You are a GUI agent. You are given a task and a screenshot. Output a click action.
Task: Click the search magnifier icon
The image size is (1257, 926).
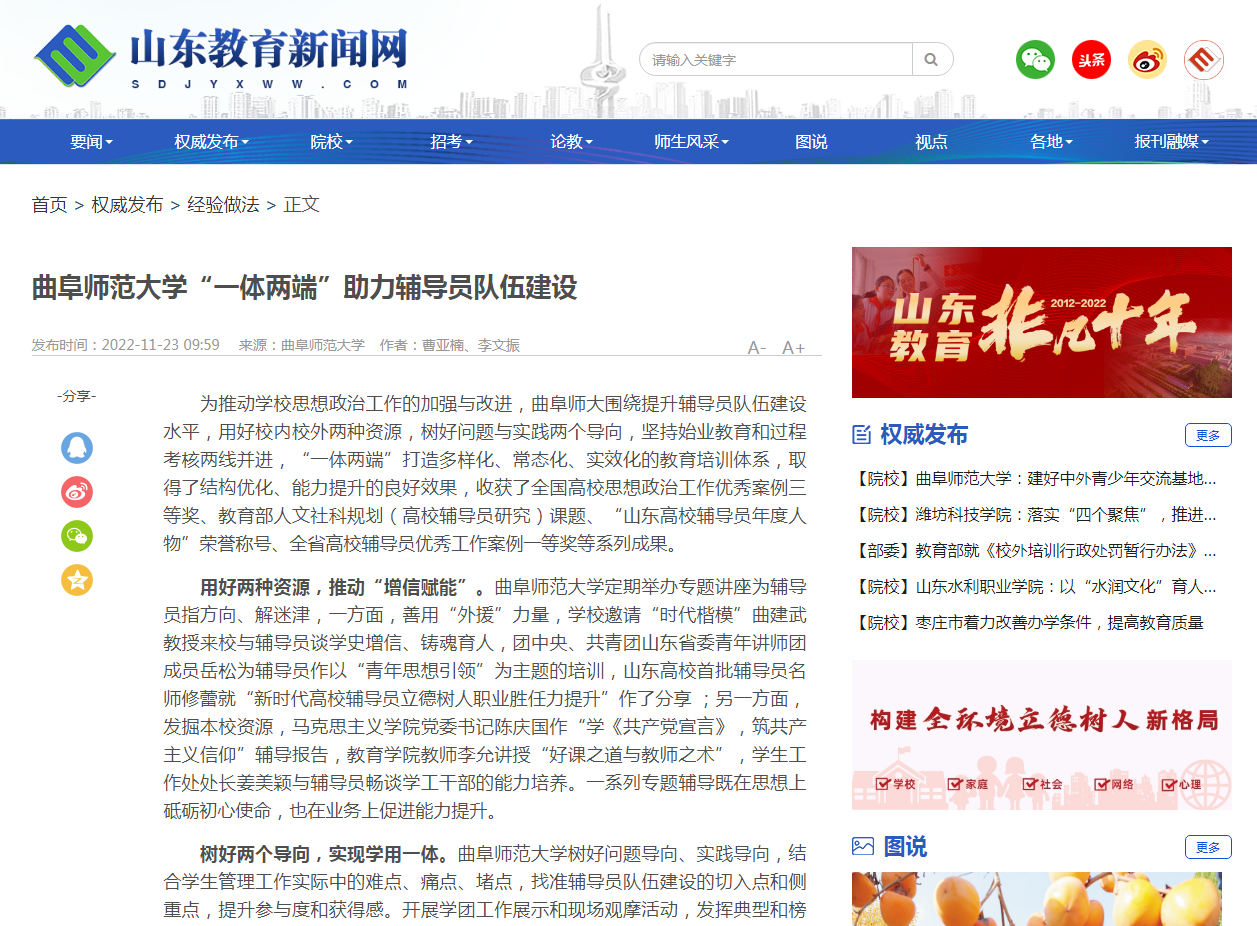[931, 60]
